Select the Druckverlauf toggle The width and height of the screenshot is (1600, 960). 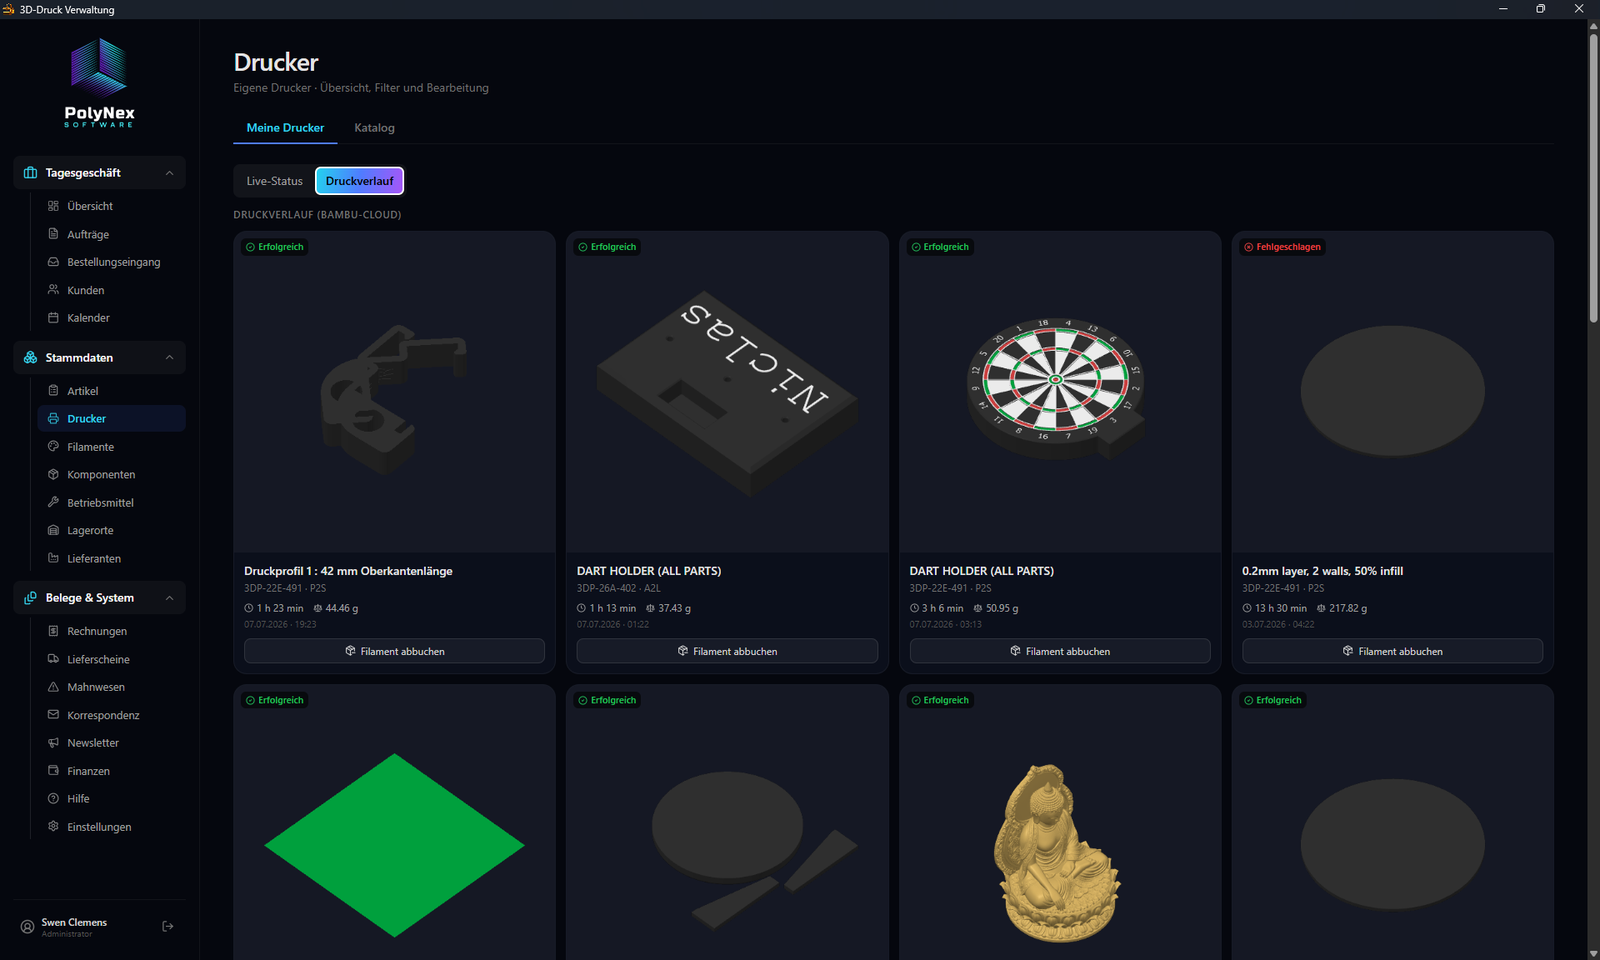coord(360,181)
